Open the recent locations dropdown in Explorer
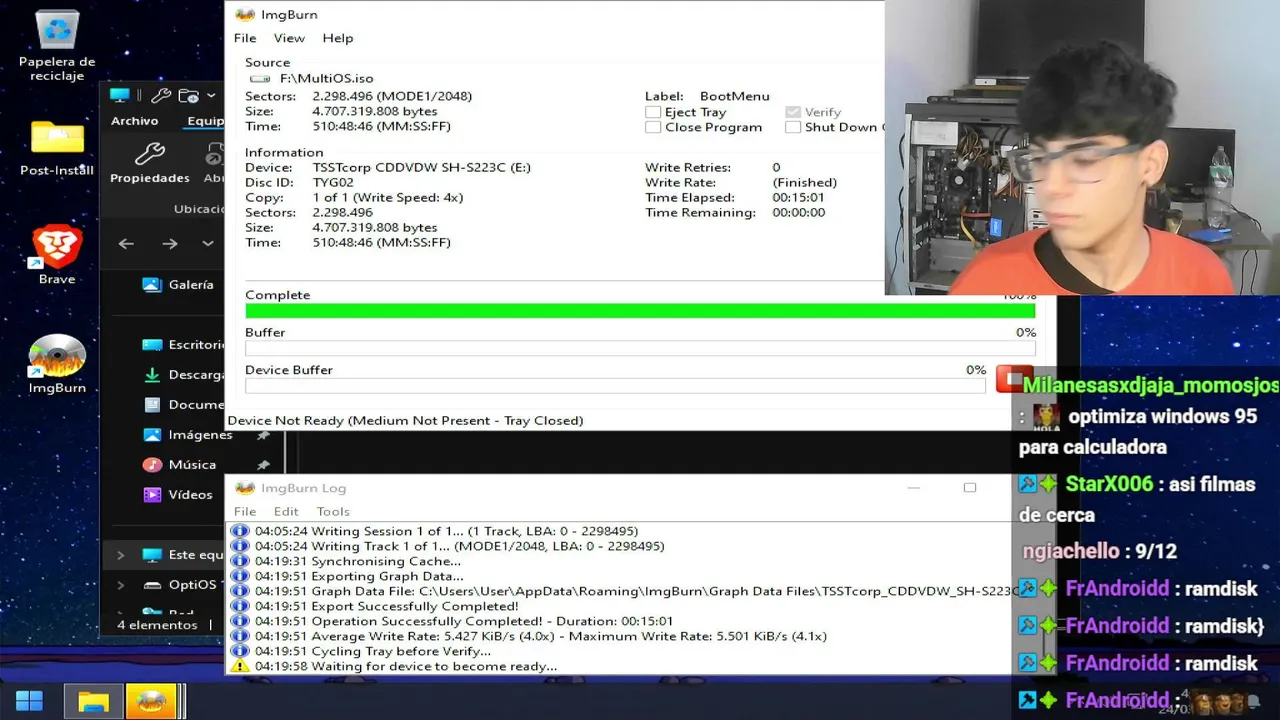This screenshot has height=720, width=1280. [x=208, y=243]
